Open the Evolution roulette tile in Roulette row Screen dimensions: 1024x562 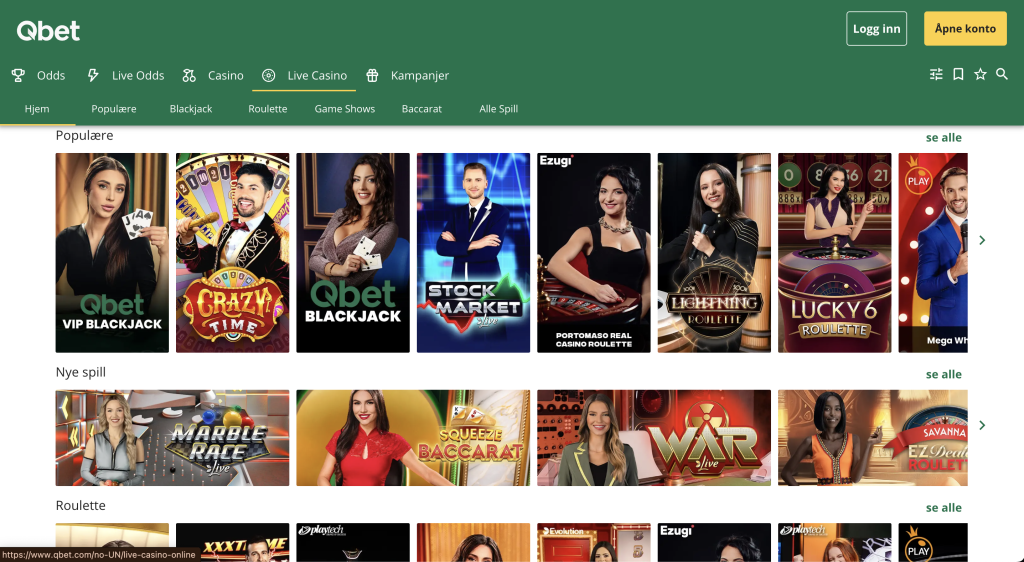594,542
